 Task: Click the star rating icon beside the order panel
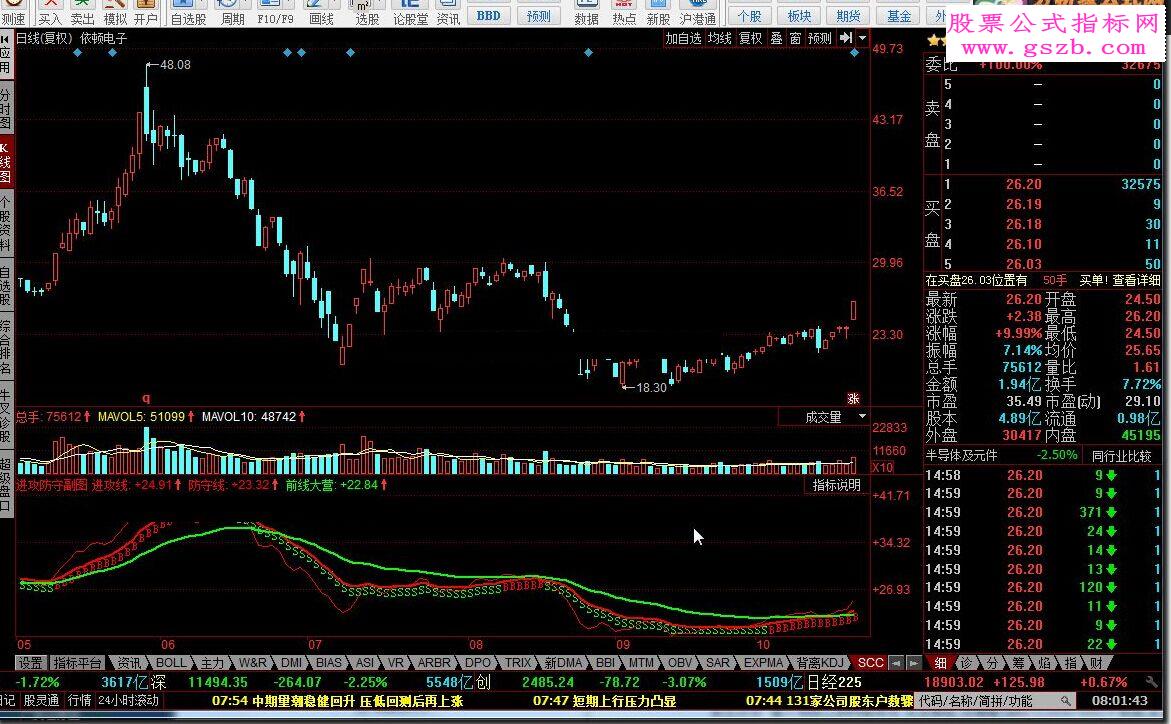tap(937, 40)
